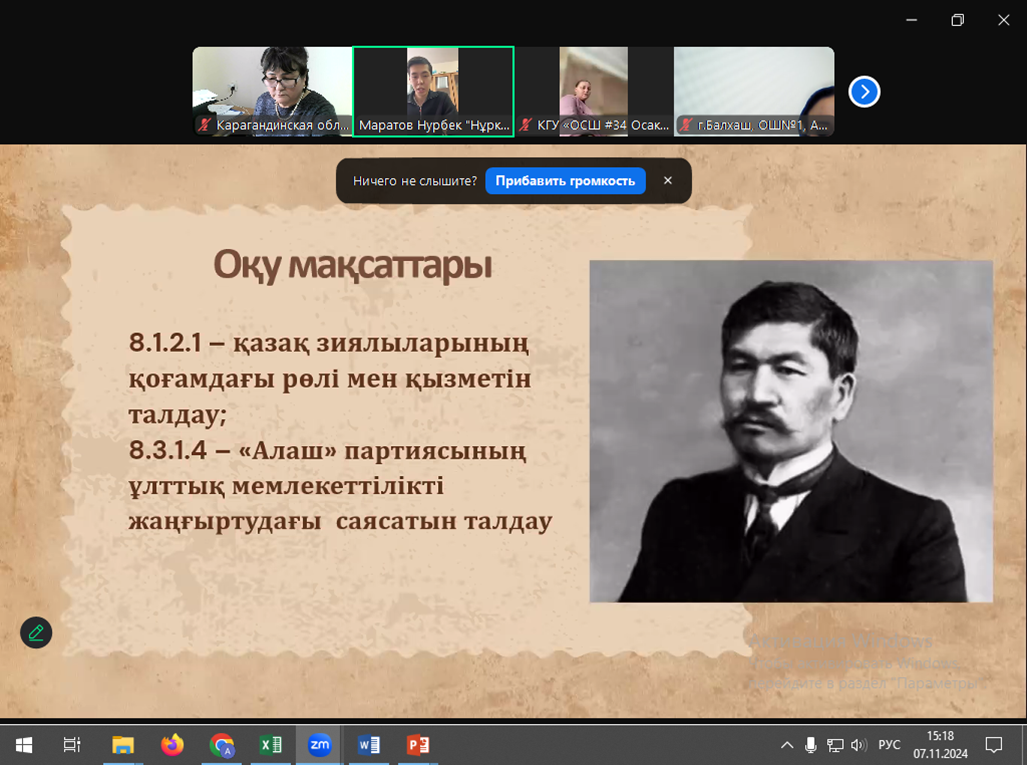This screenshot has height=765, width=1027.
Task: Open Task View in the taskbar
Action: (x=72, y=745)
